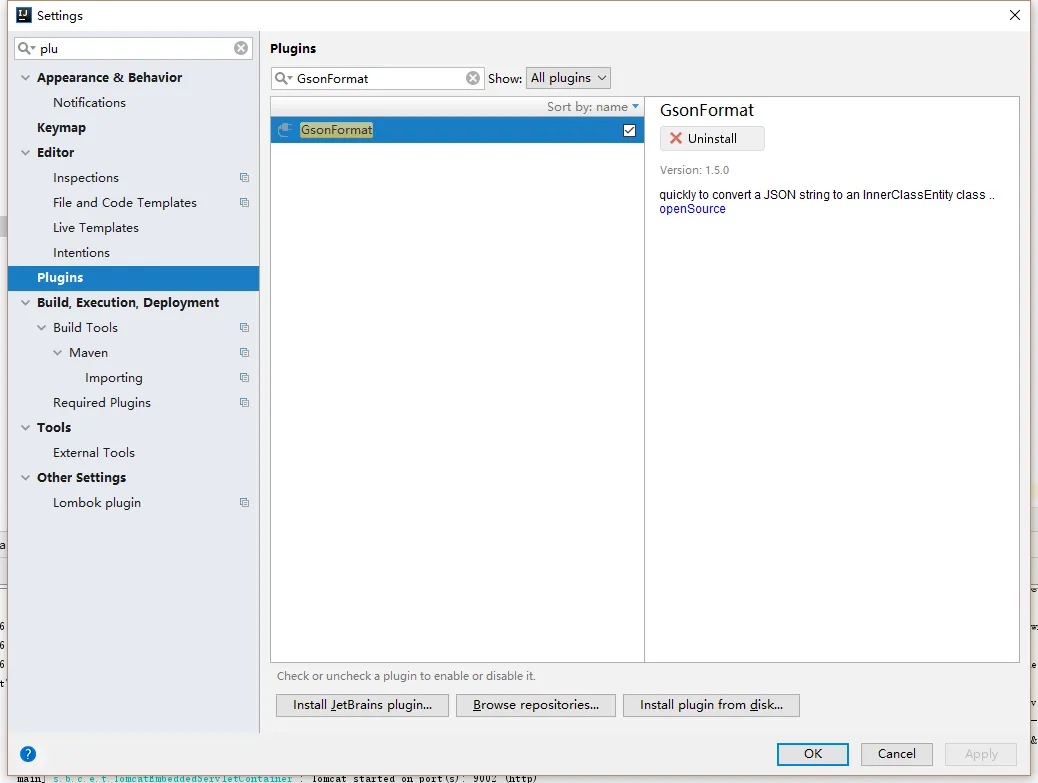
Task: Open help with the question mark icon
Action: (x=28, y=754)
